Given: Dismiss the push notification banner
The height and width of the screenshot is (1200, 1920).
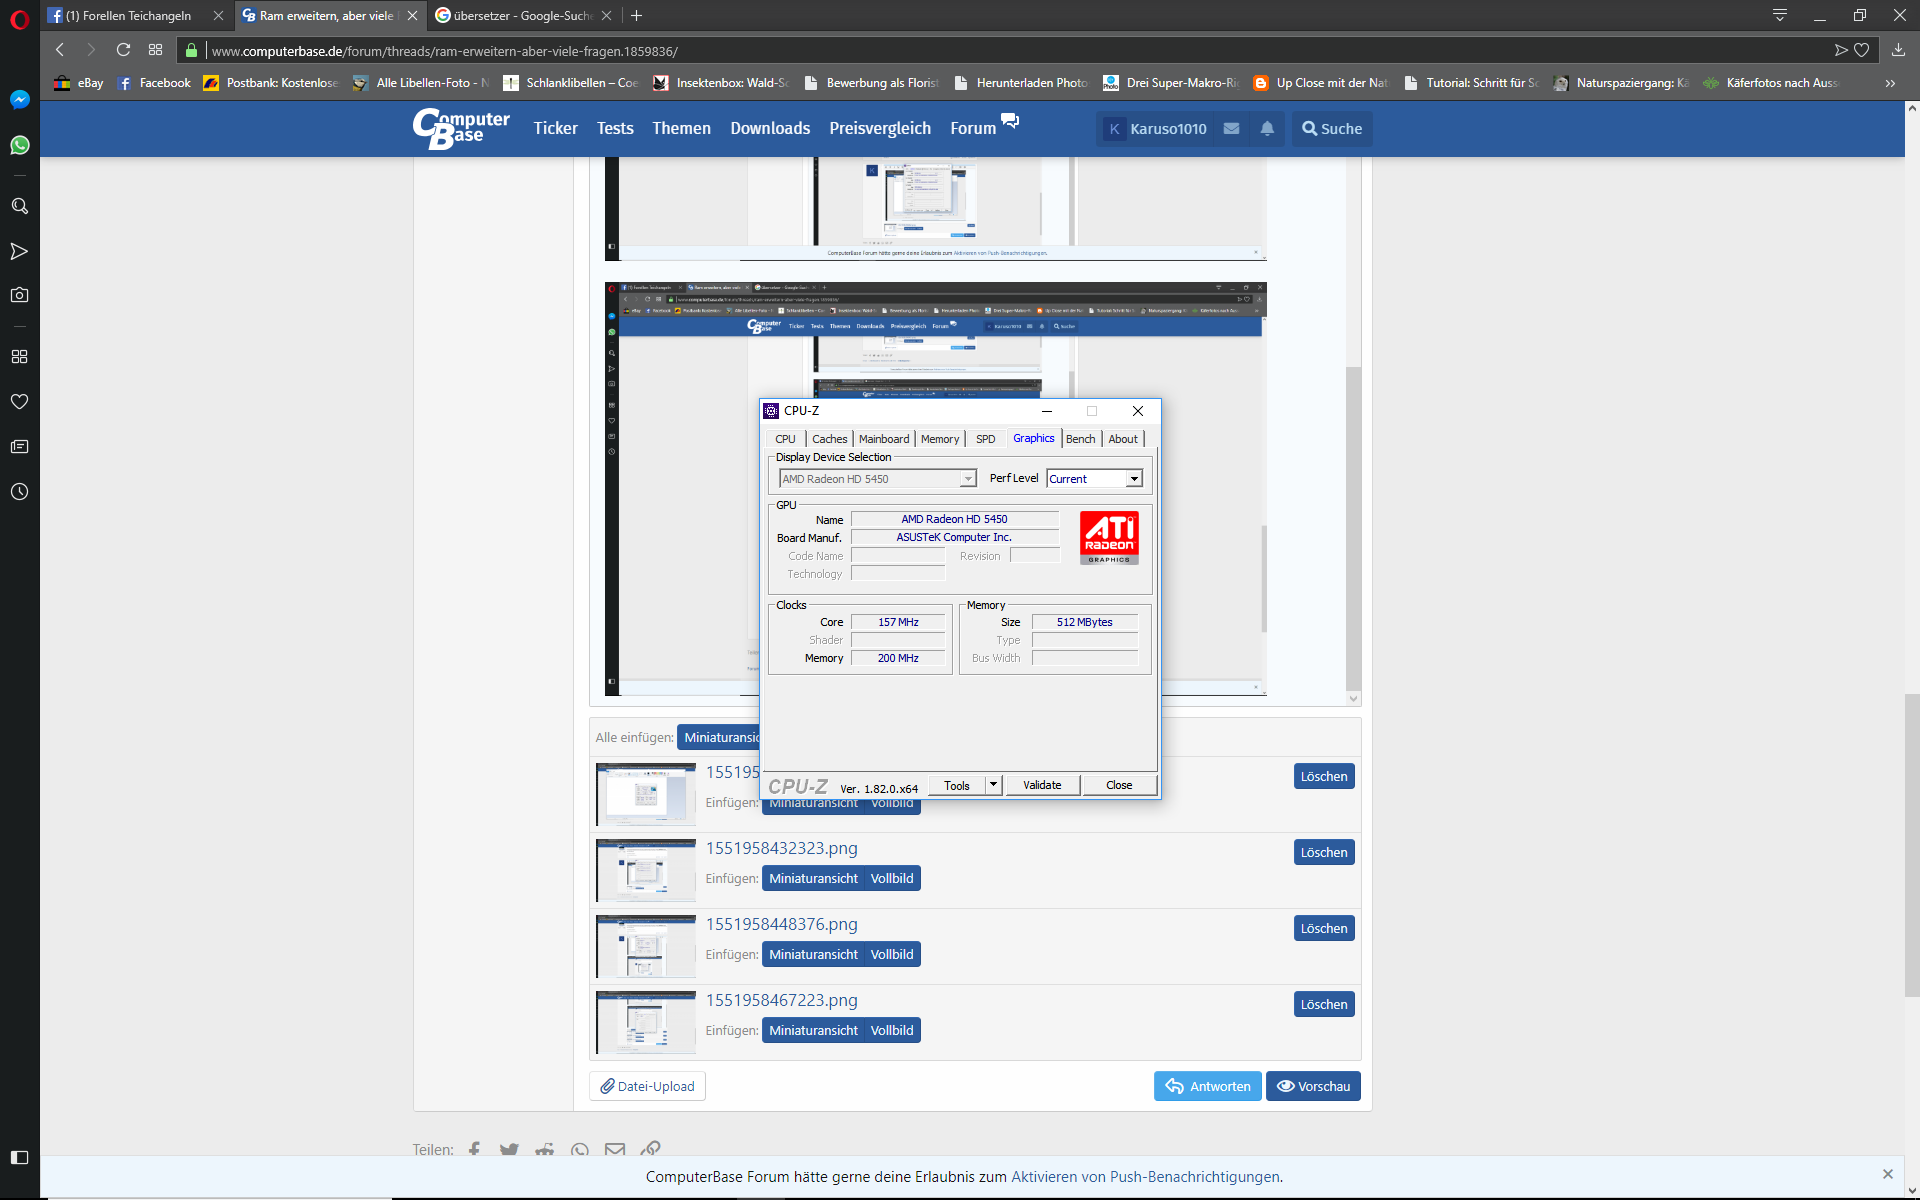Looking at the screenshot, I should point(1887,1174).
